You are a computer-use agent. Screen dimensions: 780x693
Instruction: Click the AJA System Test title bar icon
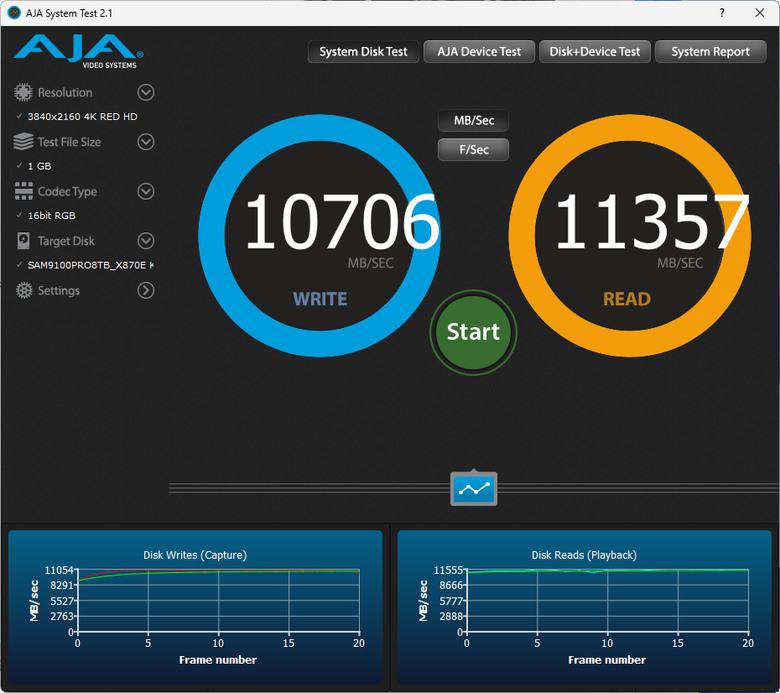[x=14, y=13]
